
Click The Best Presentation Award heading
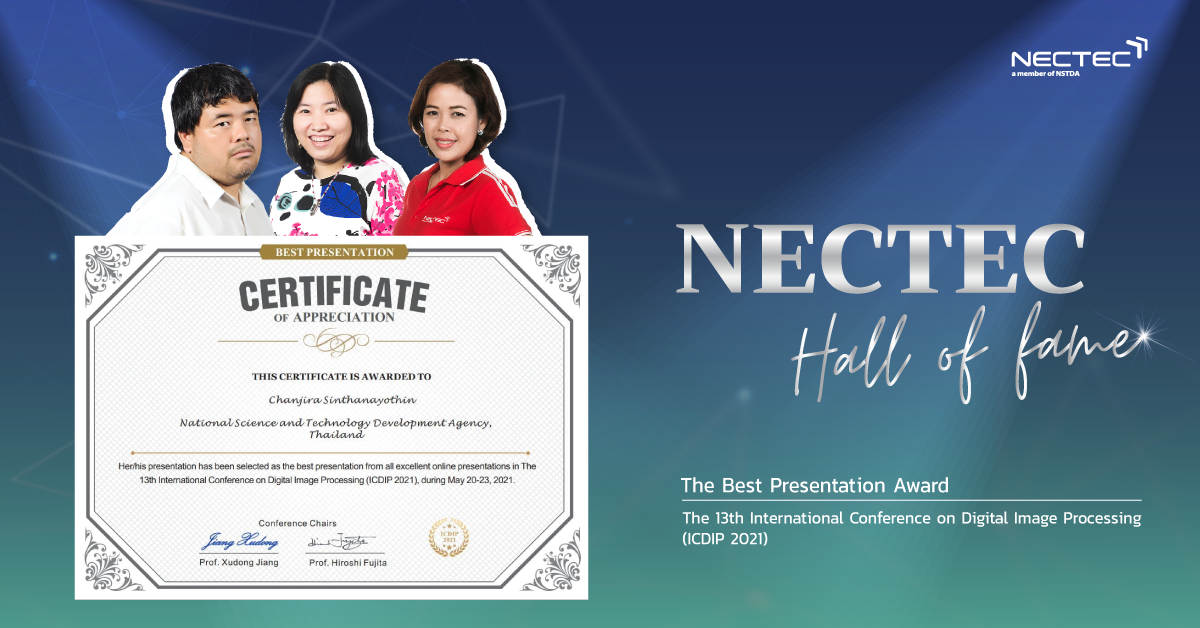click(x=814, y=486)
